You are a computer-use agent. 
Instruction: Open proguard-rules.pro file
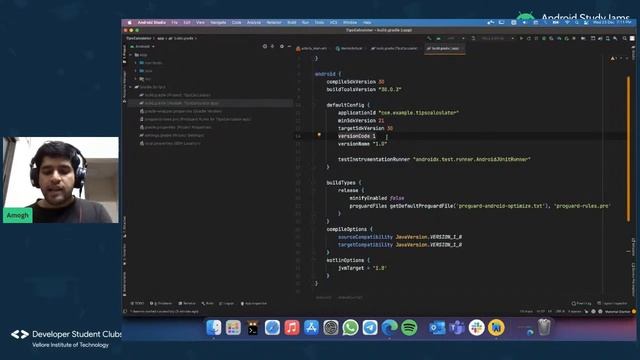coord(195,119)
